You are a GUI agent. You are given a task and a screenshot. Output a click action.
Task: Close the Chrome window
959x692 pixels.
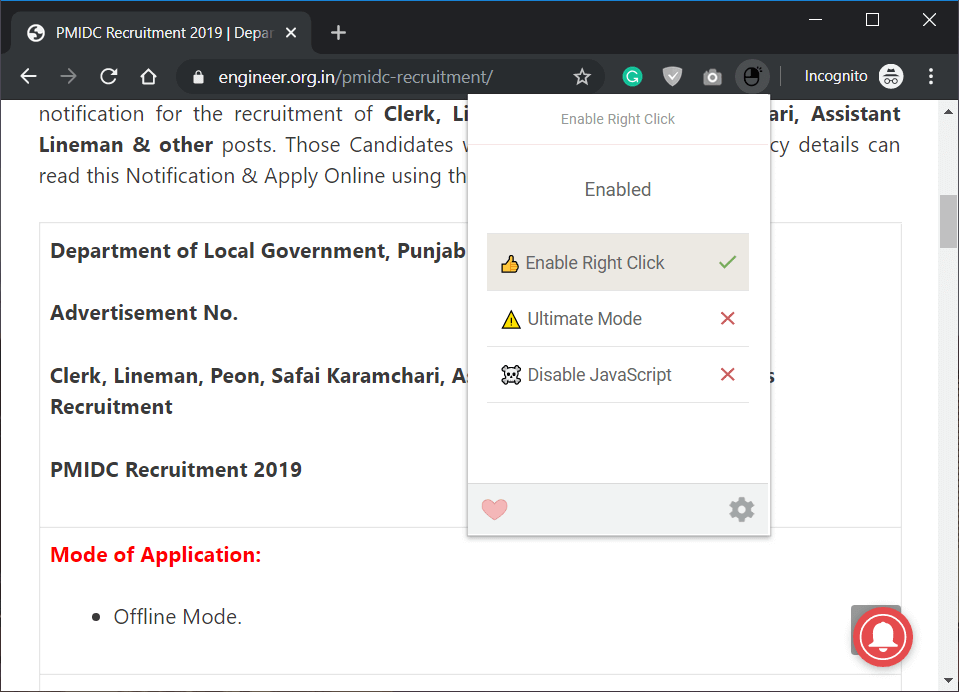click(x=929, y=20)
